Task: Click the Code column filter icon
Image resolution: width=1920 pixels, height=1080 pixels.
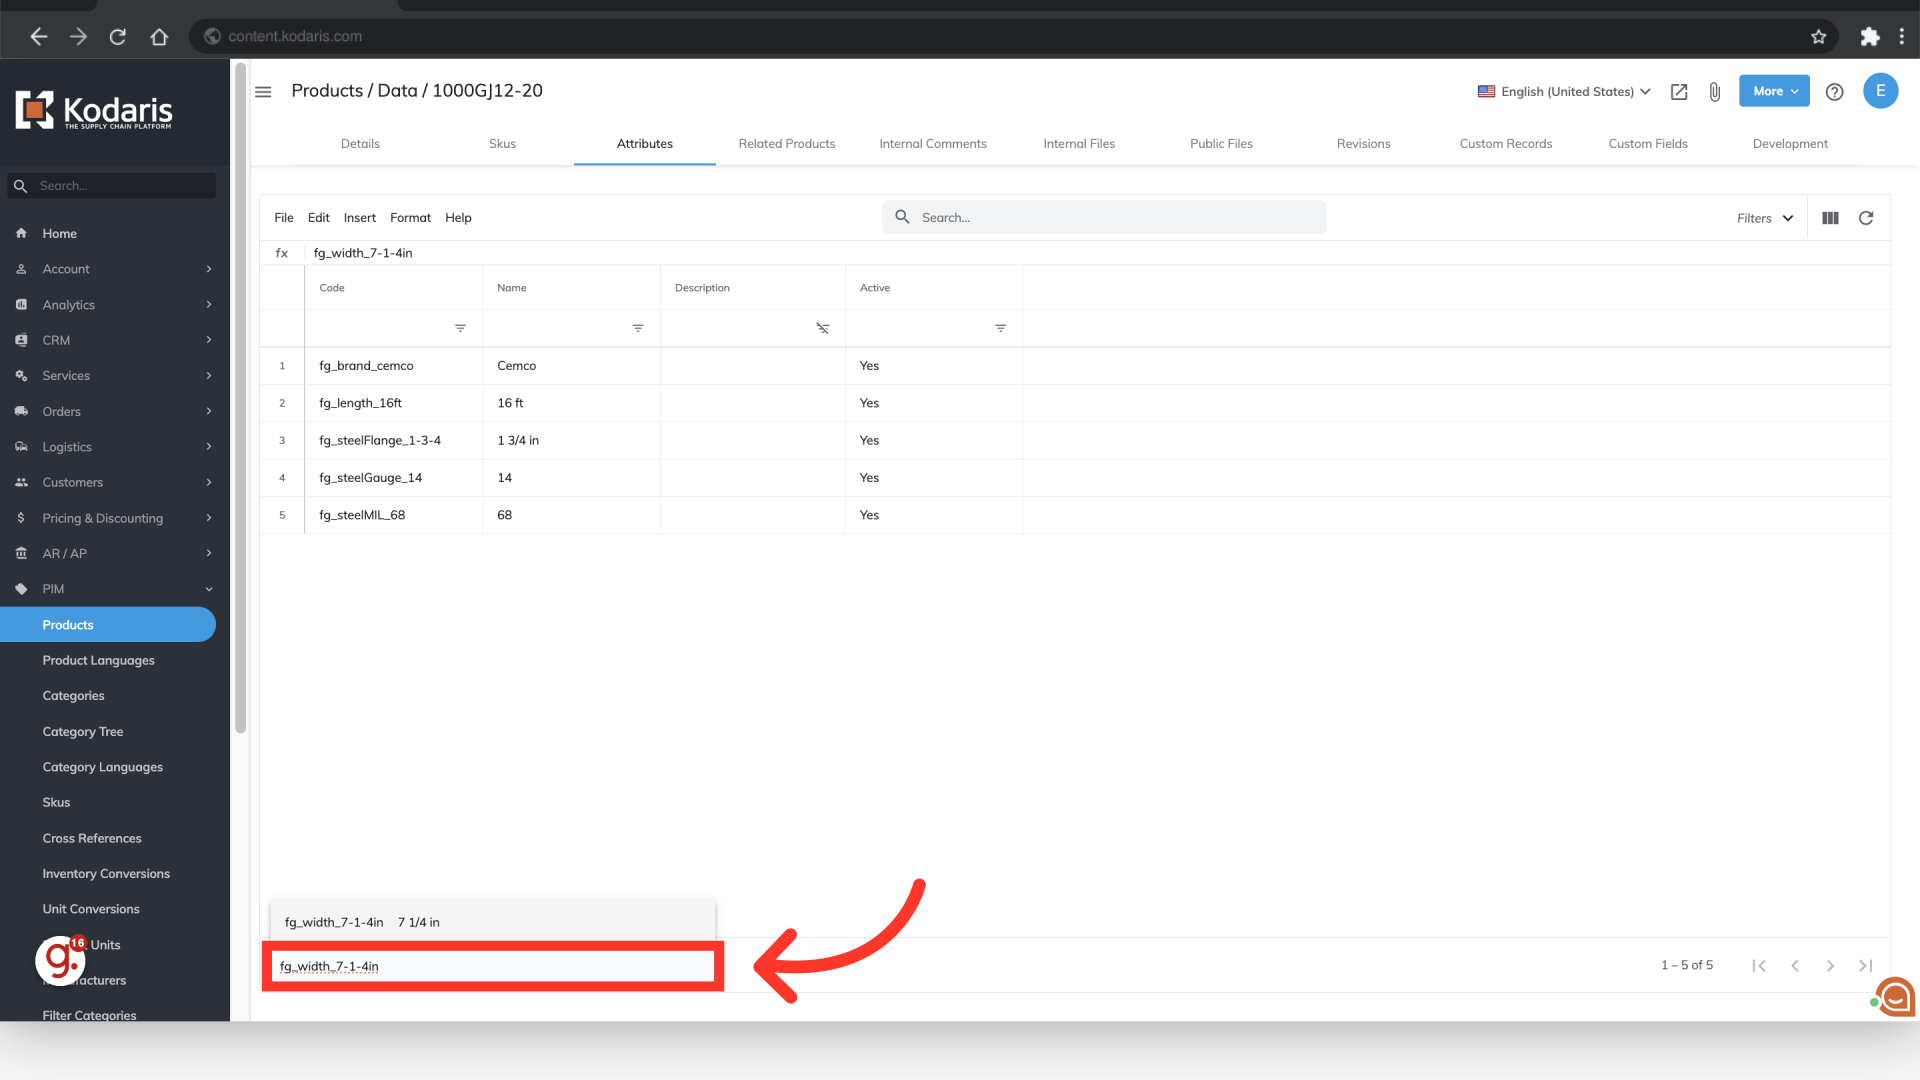Action: click(x=460, y=328)
